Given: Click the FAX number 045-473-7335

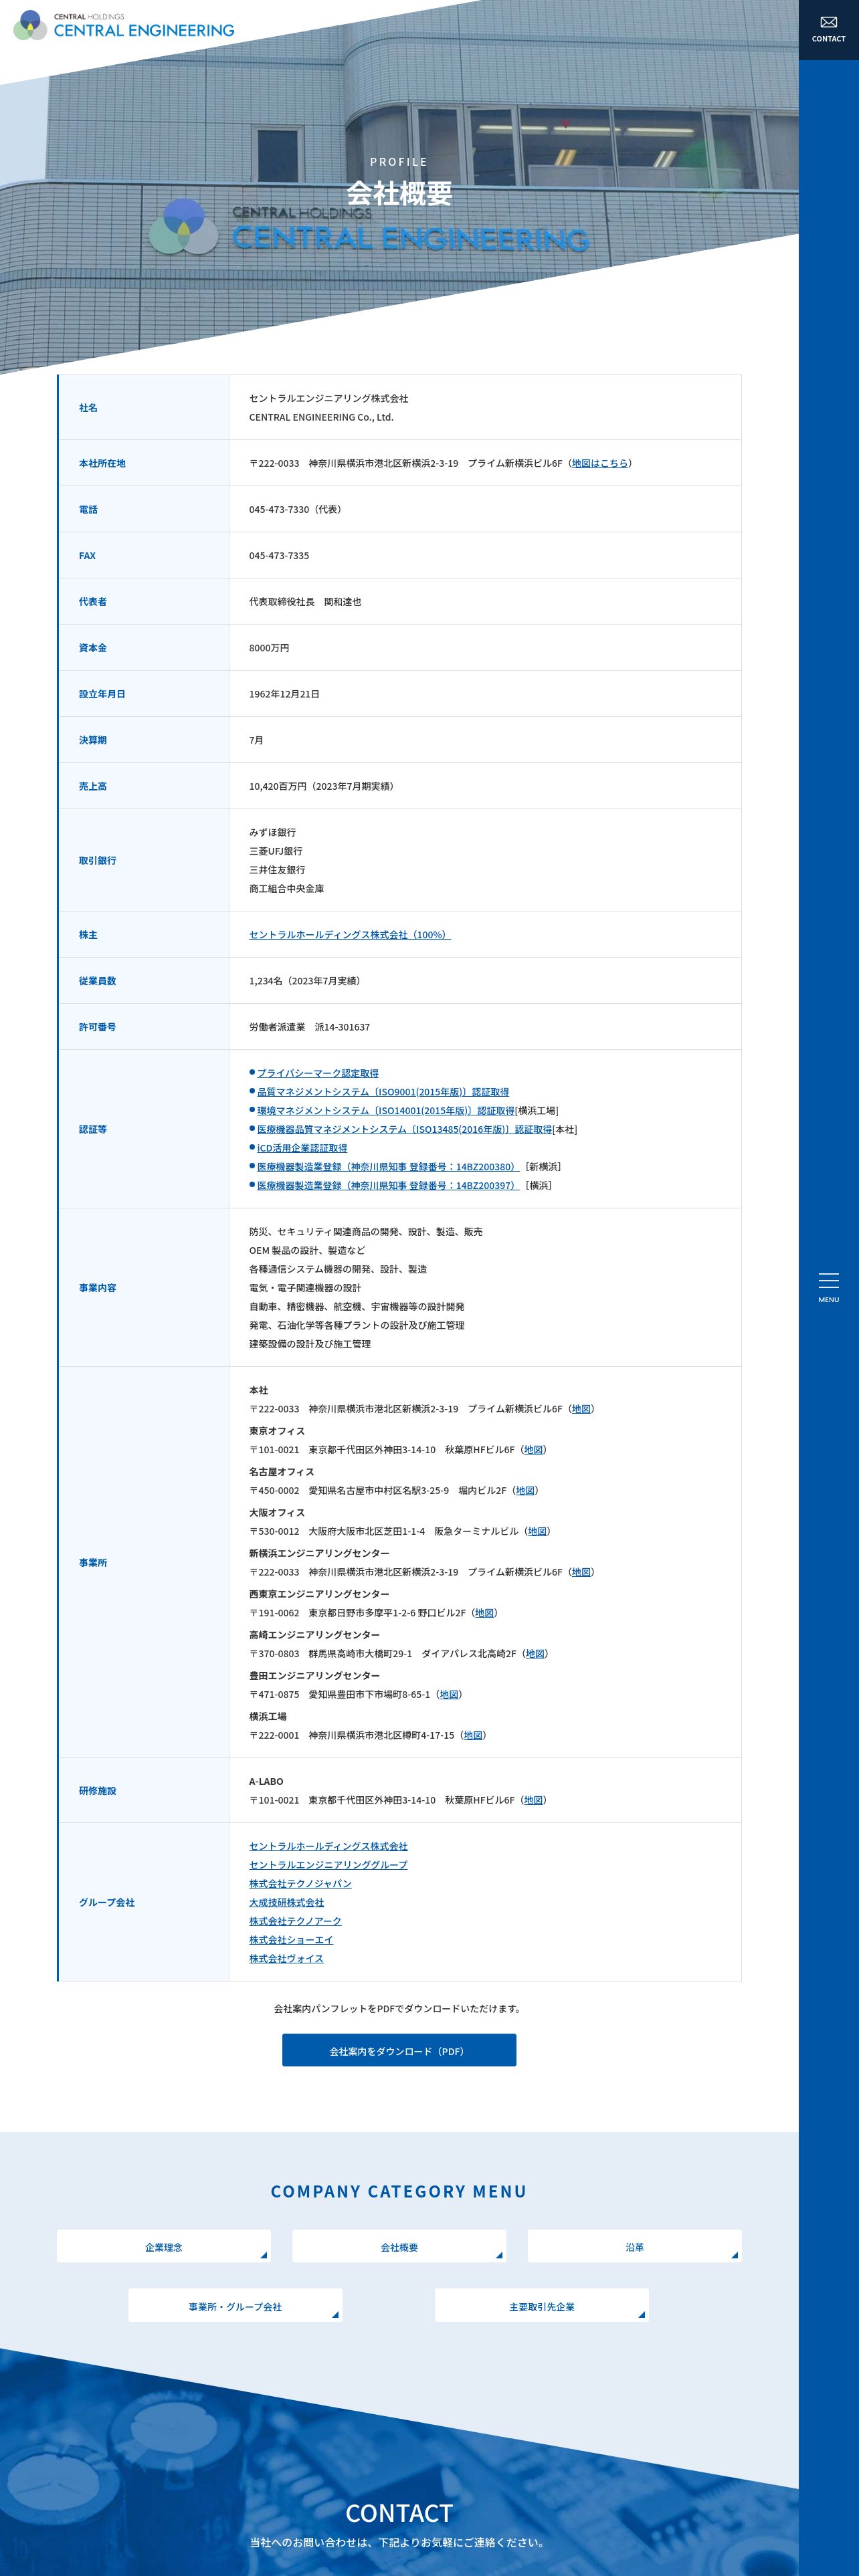Looking at the screenshot, I should click(279, 555).
